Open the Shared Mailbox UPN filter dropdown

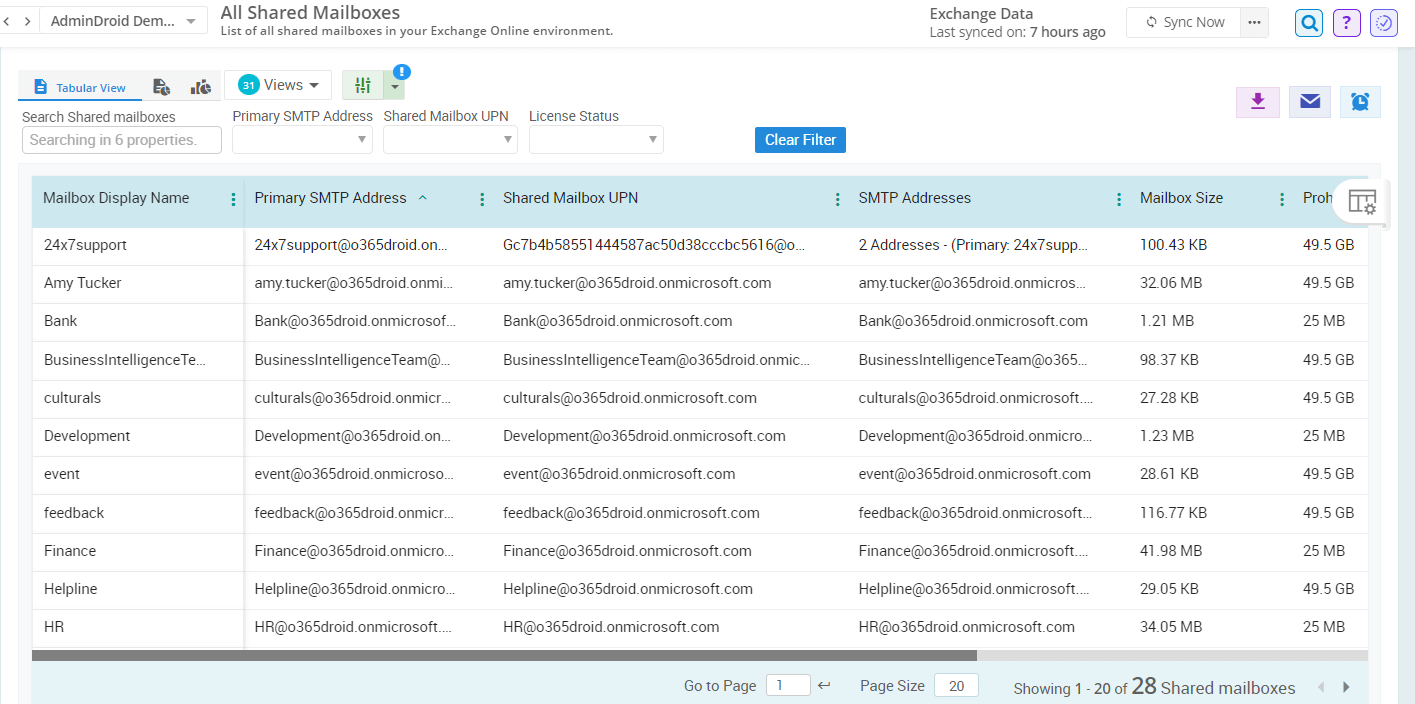(x=450, y=140)
